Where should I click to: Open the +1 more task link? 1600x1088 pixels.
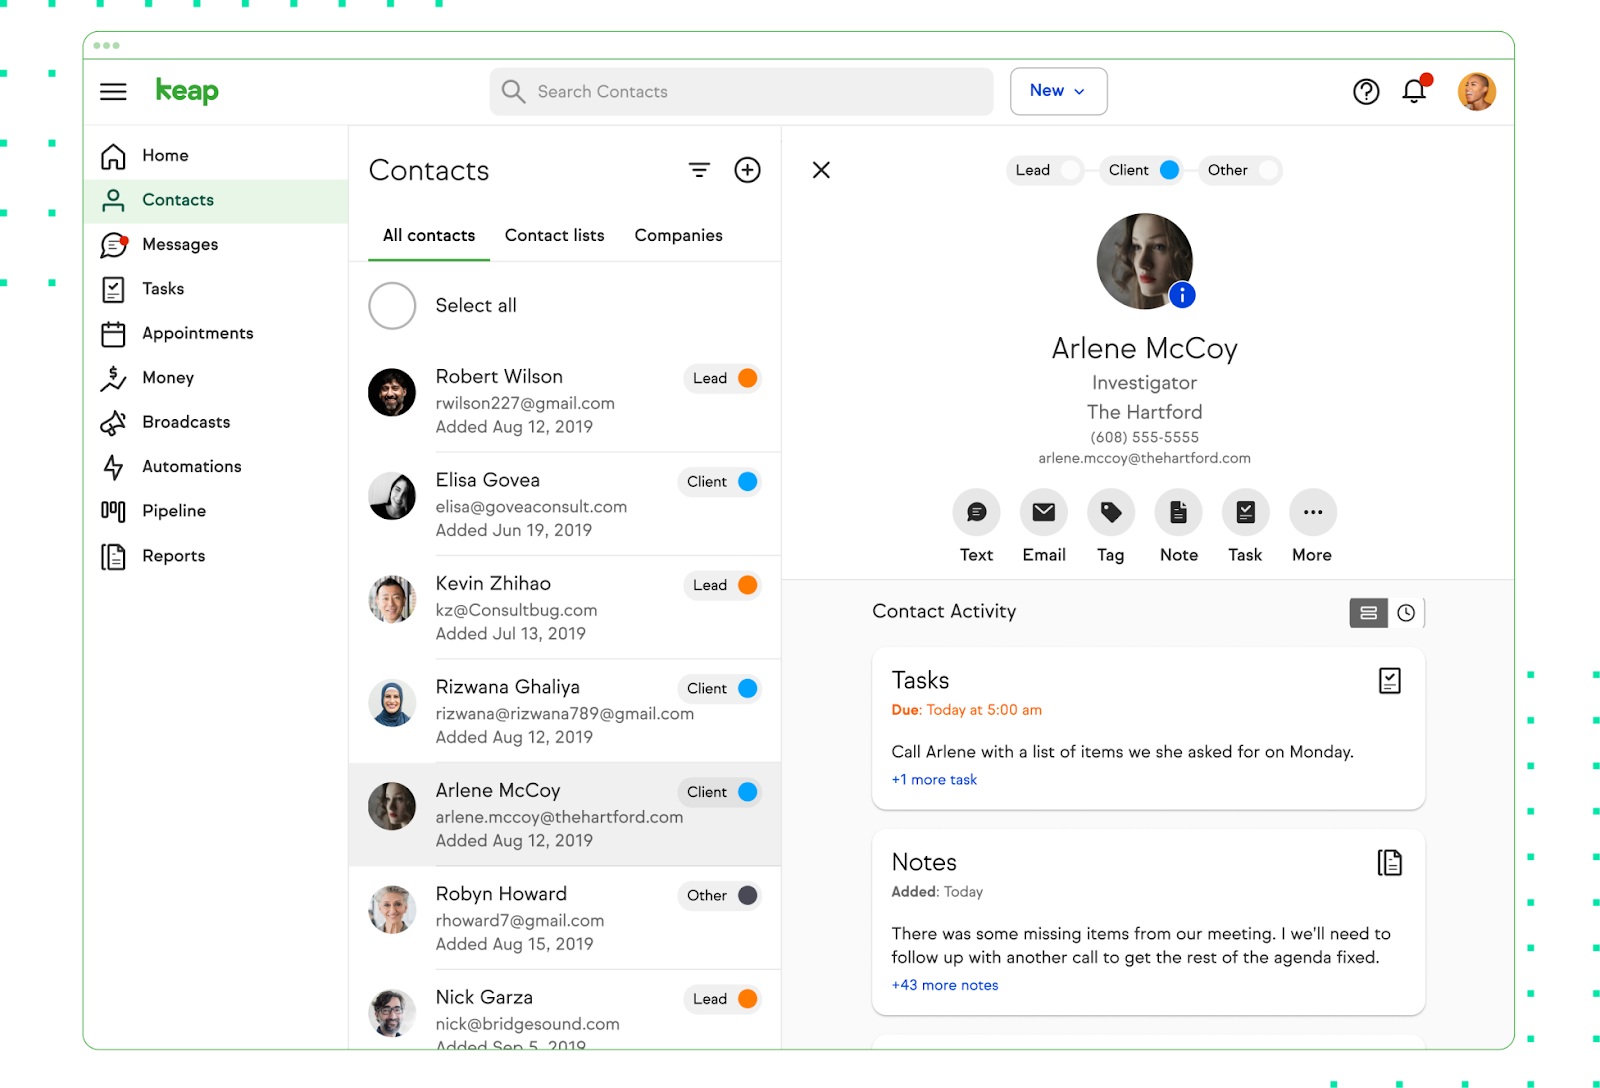pos(934,780)
